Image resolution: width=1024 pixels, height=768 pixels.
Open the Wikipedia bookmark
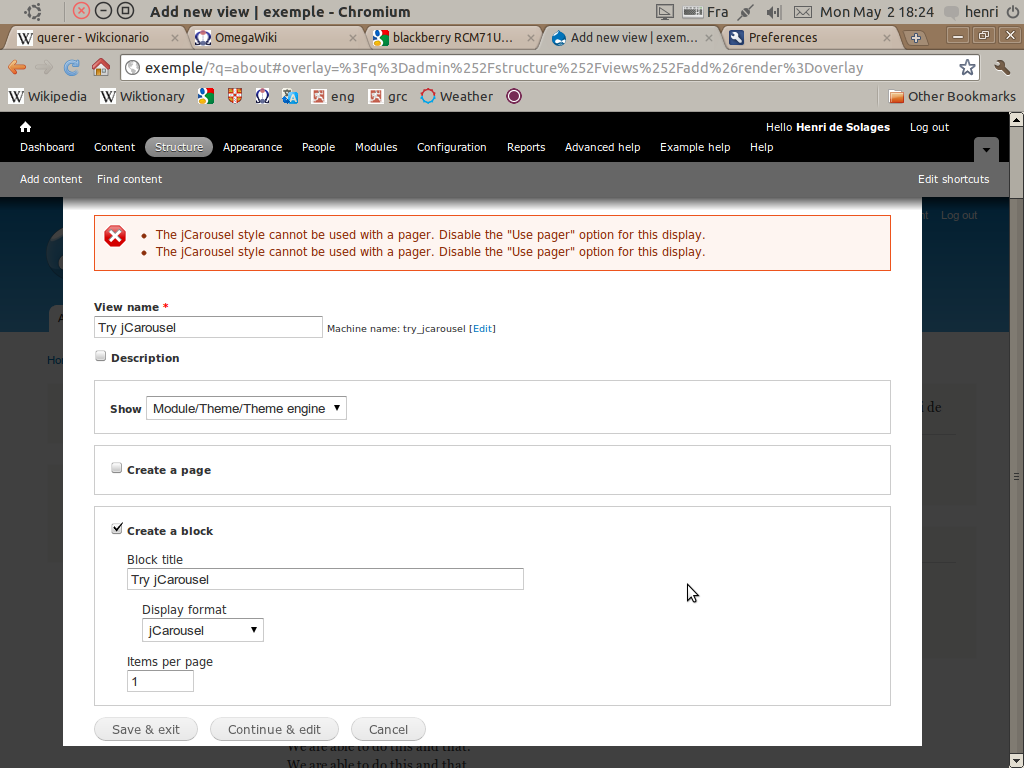point(48,97)
